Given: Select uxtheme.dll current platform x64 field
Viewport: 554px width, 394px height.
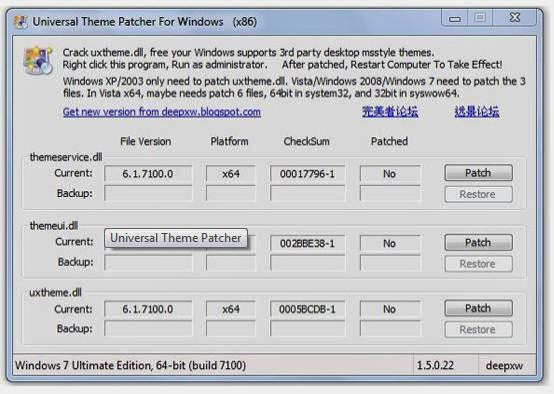Looking at the screenshot, I should 231,309.
